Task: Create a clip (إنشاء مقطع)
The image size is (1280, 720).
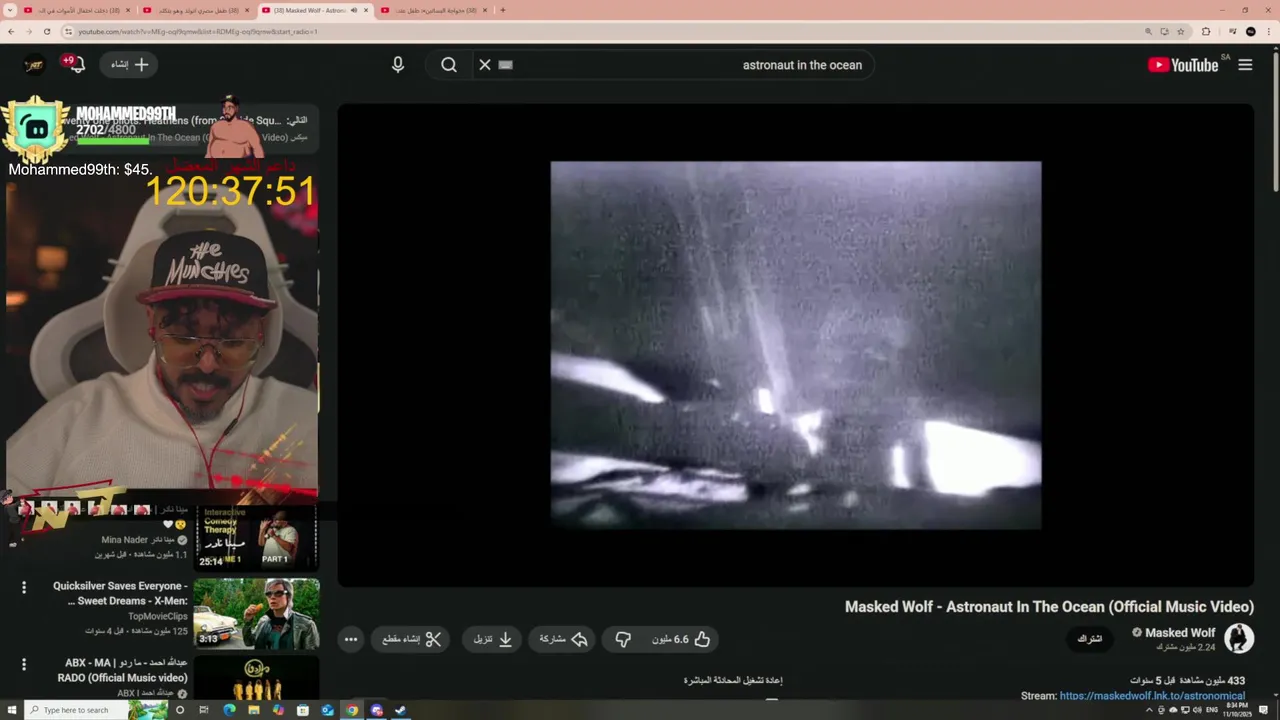Action: [411, 639]
